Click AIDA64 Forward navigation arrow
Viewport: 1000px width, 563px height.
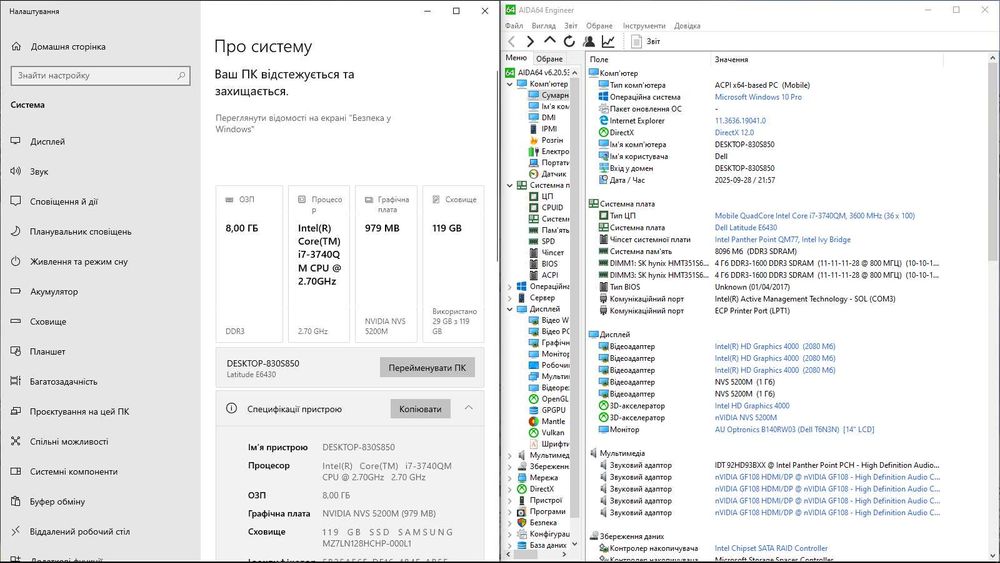point(530,41)
